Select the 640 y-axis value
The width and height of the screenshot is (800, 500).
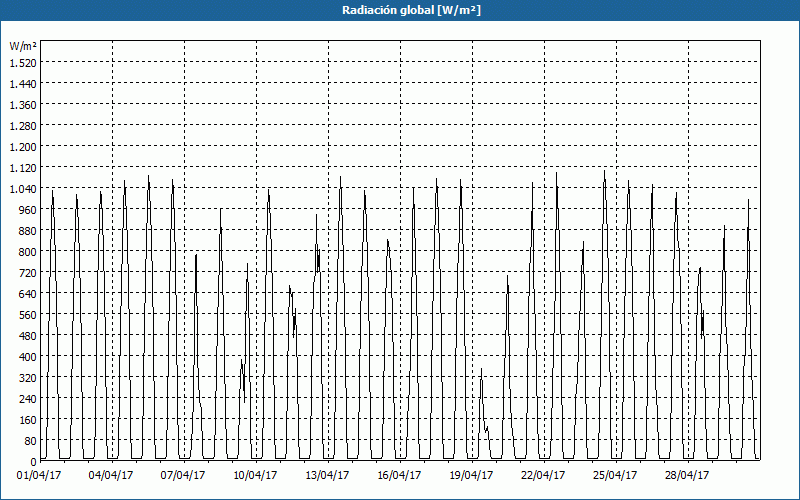(x=28, y=293)
